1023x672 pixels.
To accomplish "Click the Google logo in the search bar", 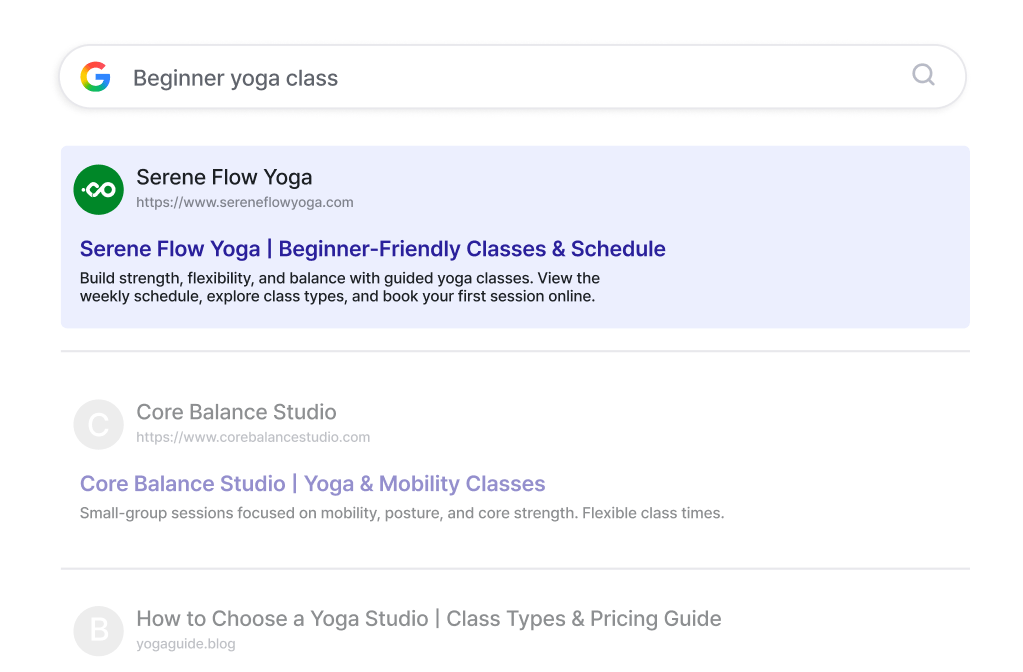I will click(x=96, y=77).
